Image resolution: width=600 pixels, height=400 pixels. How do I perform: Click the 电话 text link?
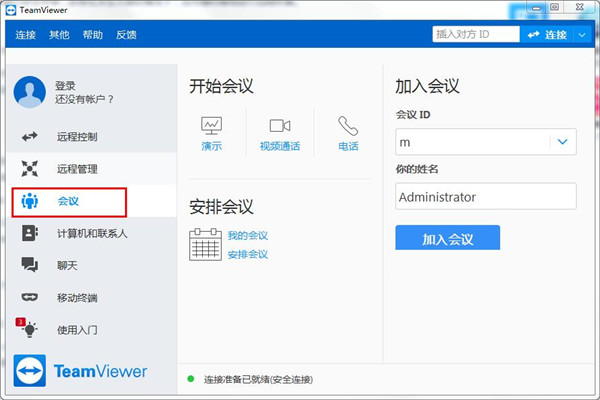348,146
